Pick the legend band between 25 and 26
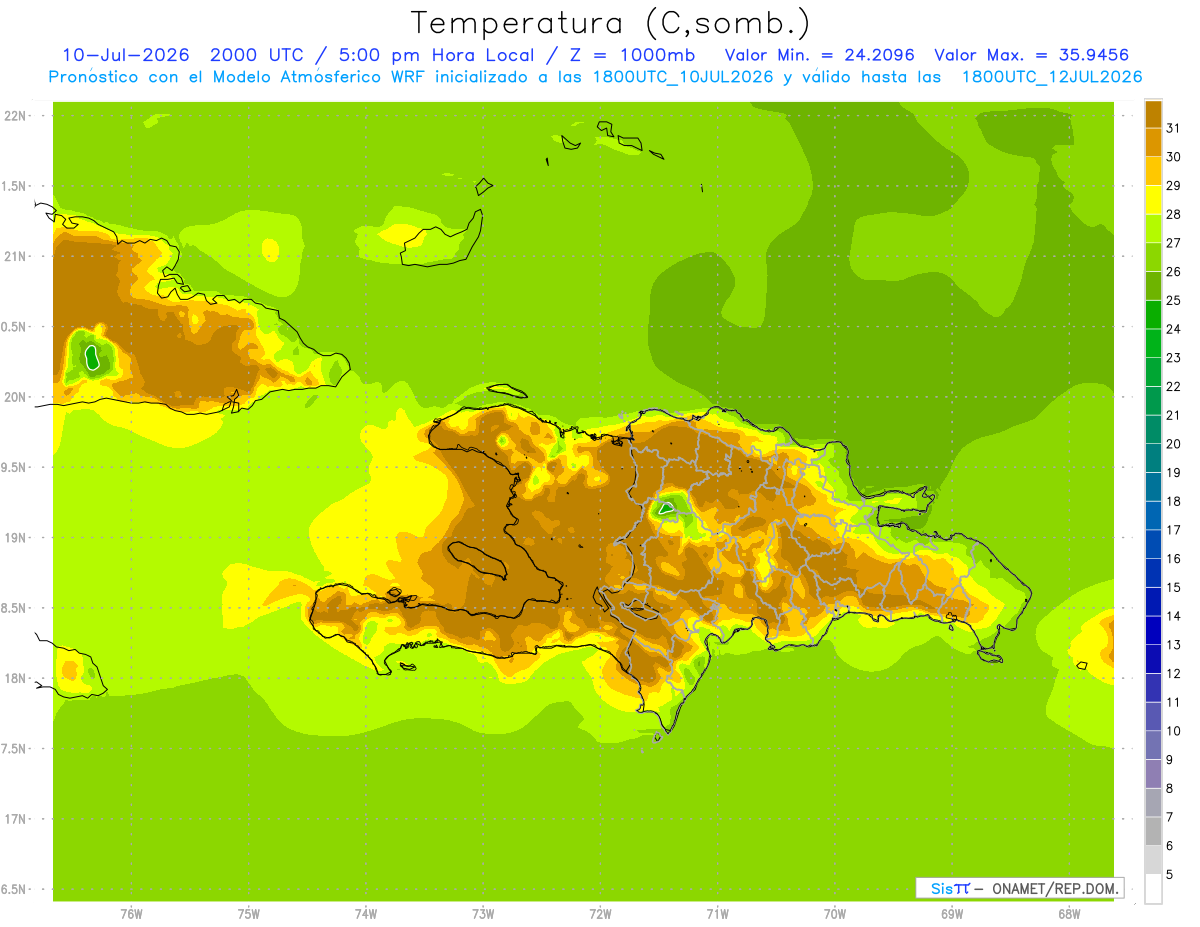This screenshot has width=1200, height=927. (x=1153, y=285)
